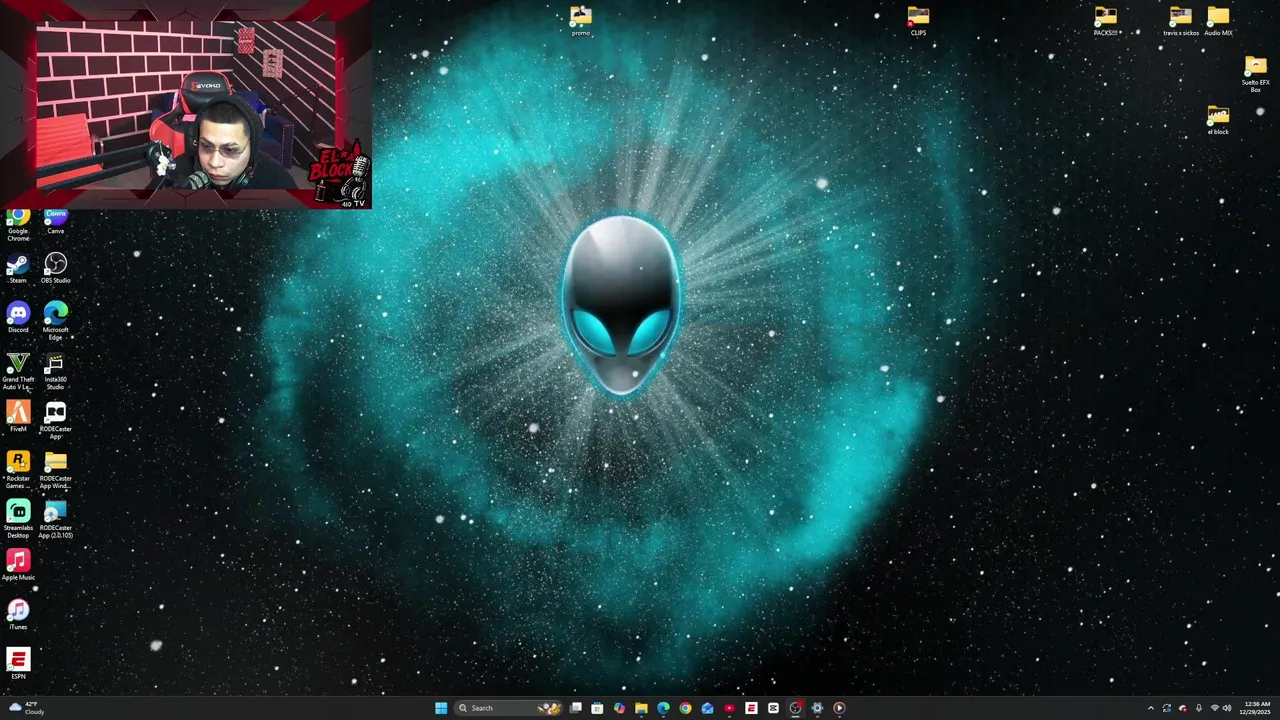The height and width of the screenshot is (720, 1280).
Task: Select the RODECaster App desktop icon
Action: pos(55,420)
